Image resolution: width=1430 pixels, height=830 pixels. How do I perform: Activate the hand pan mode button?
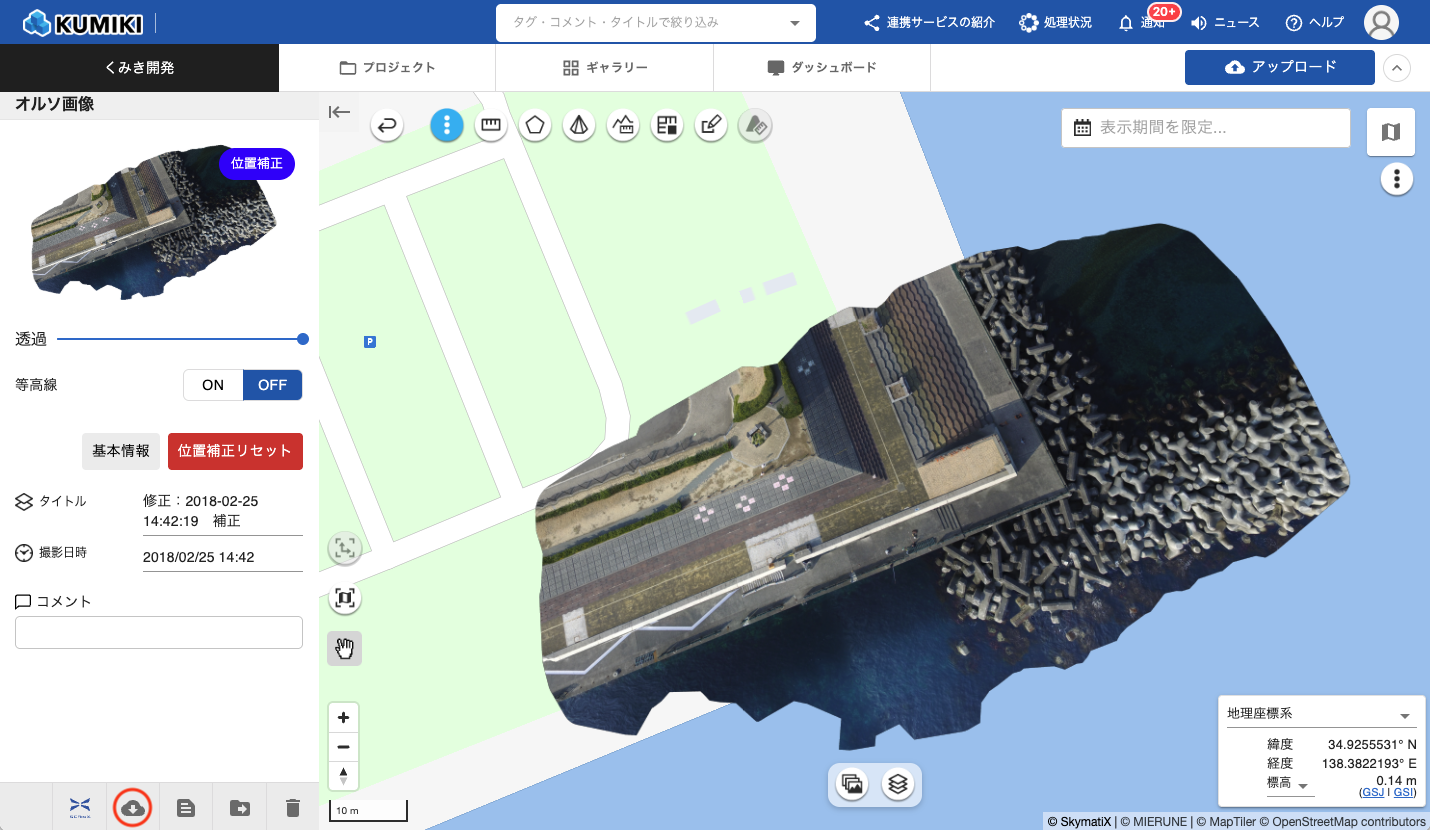click(345, 649)
